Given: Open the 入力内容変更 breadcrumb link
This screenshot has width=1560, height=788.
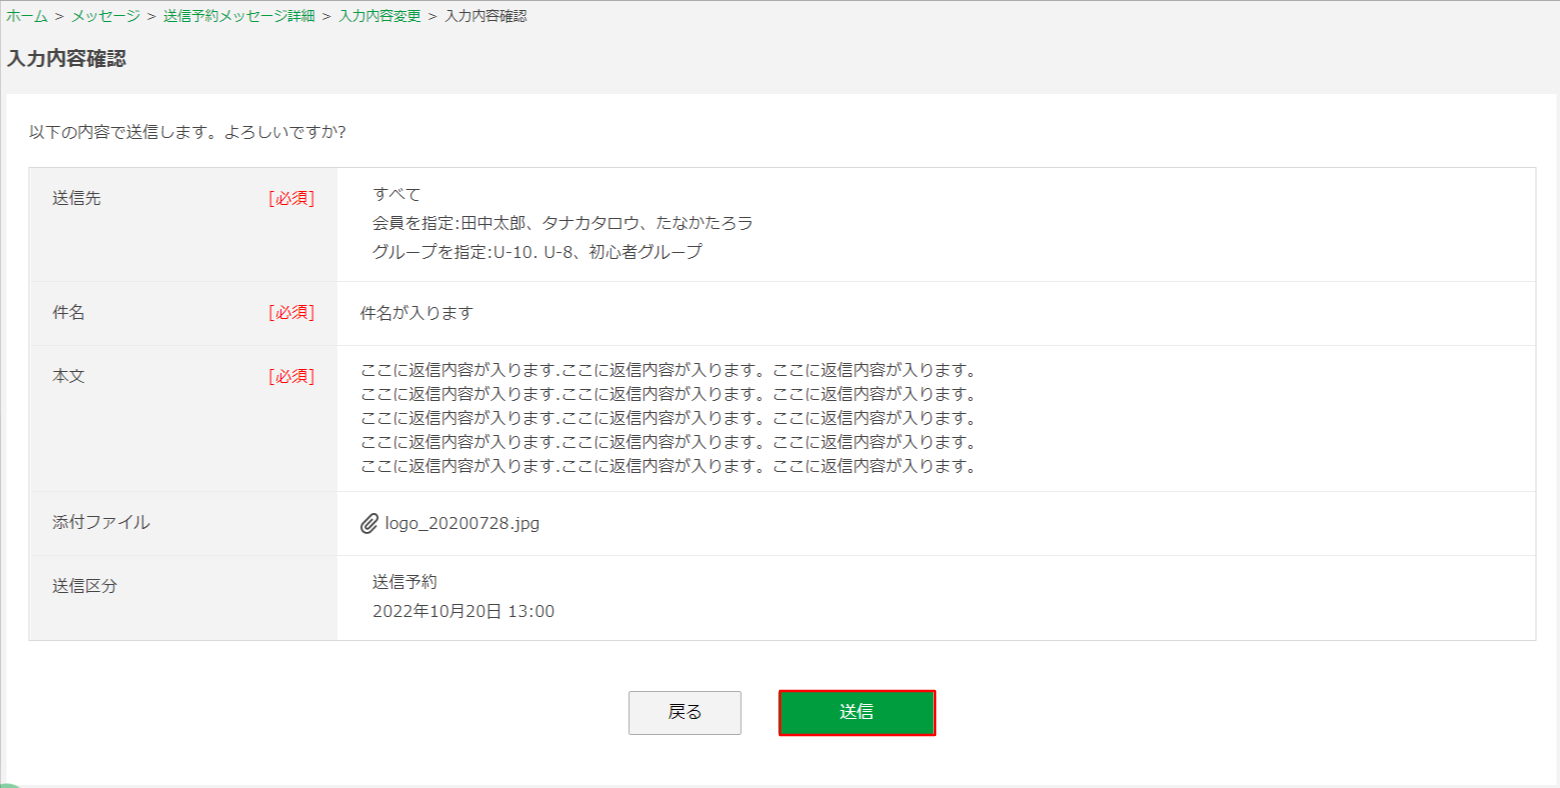Looking at the screenshot, I should coord(380,16).
